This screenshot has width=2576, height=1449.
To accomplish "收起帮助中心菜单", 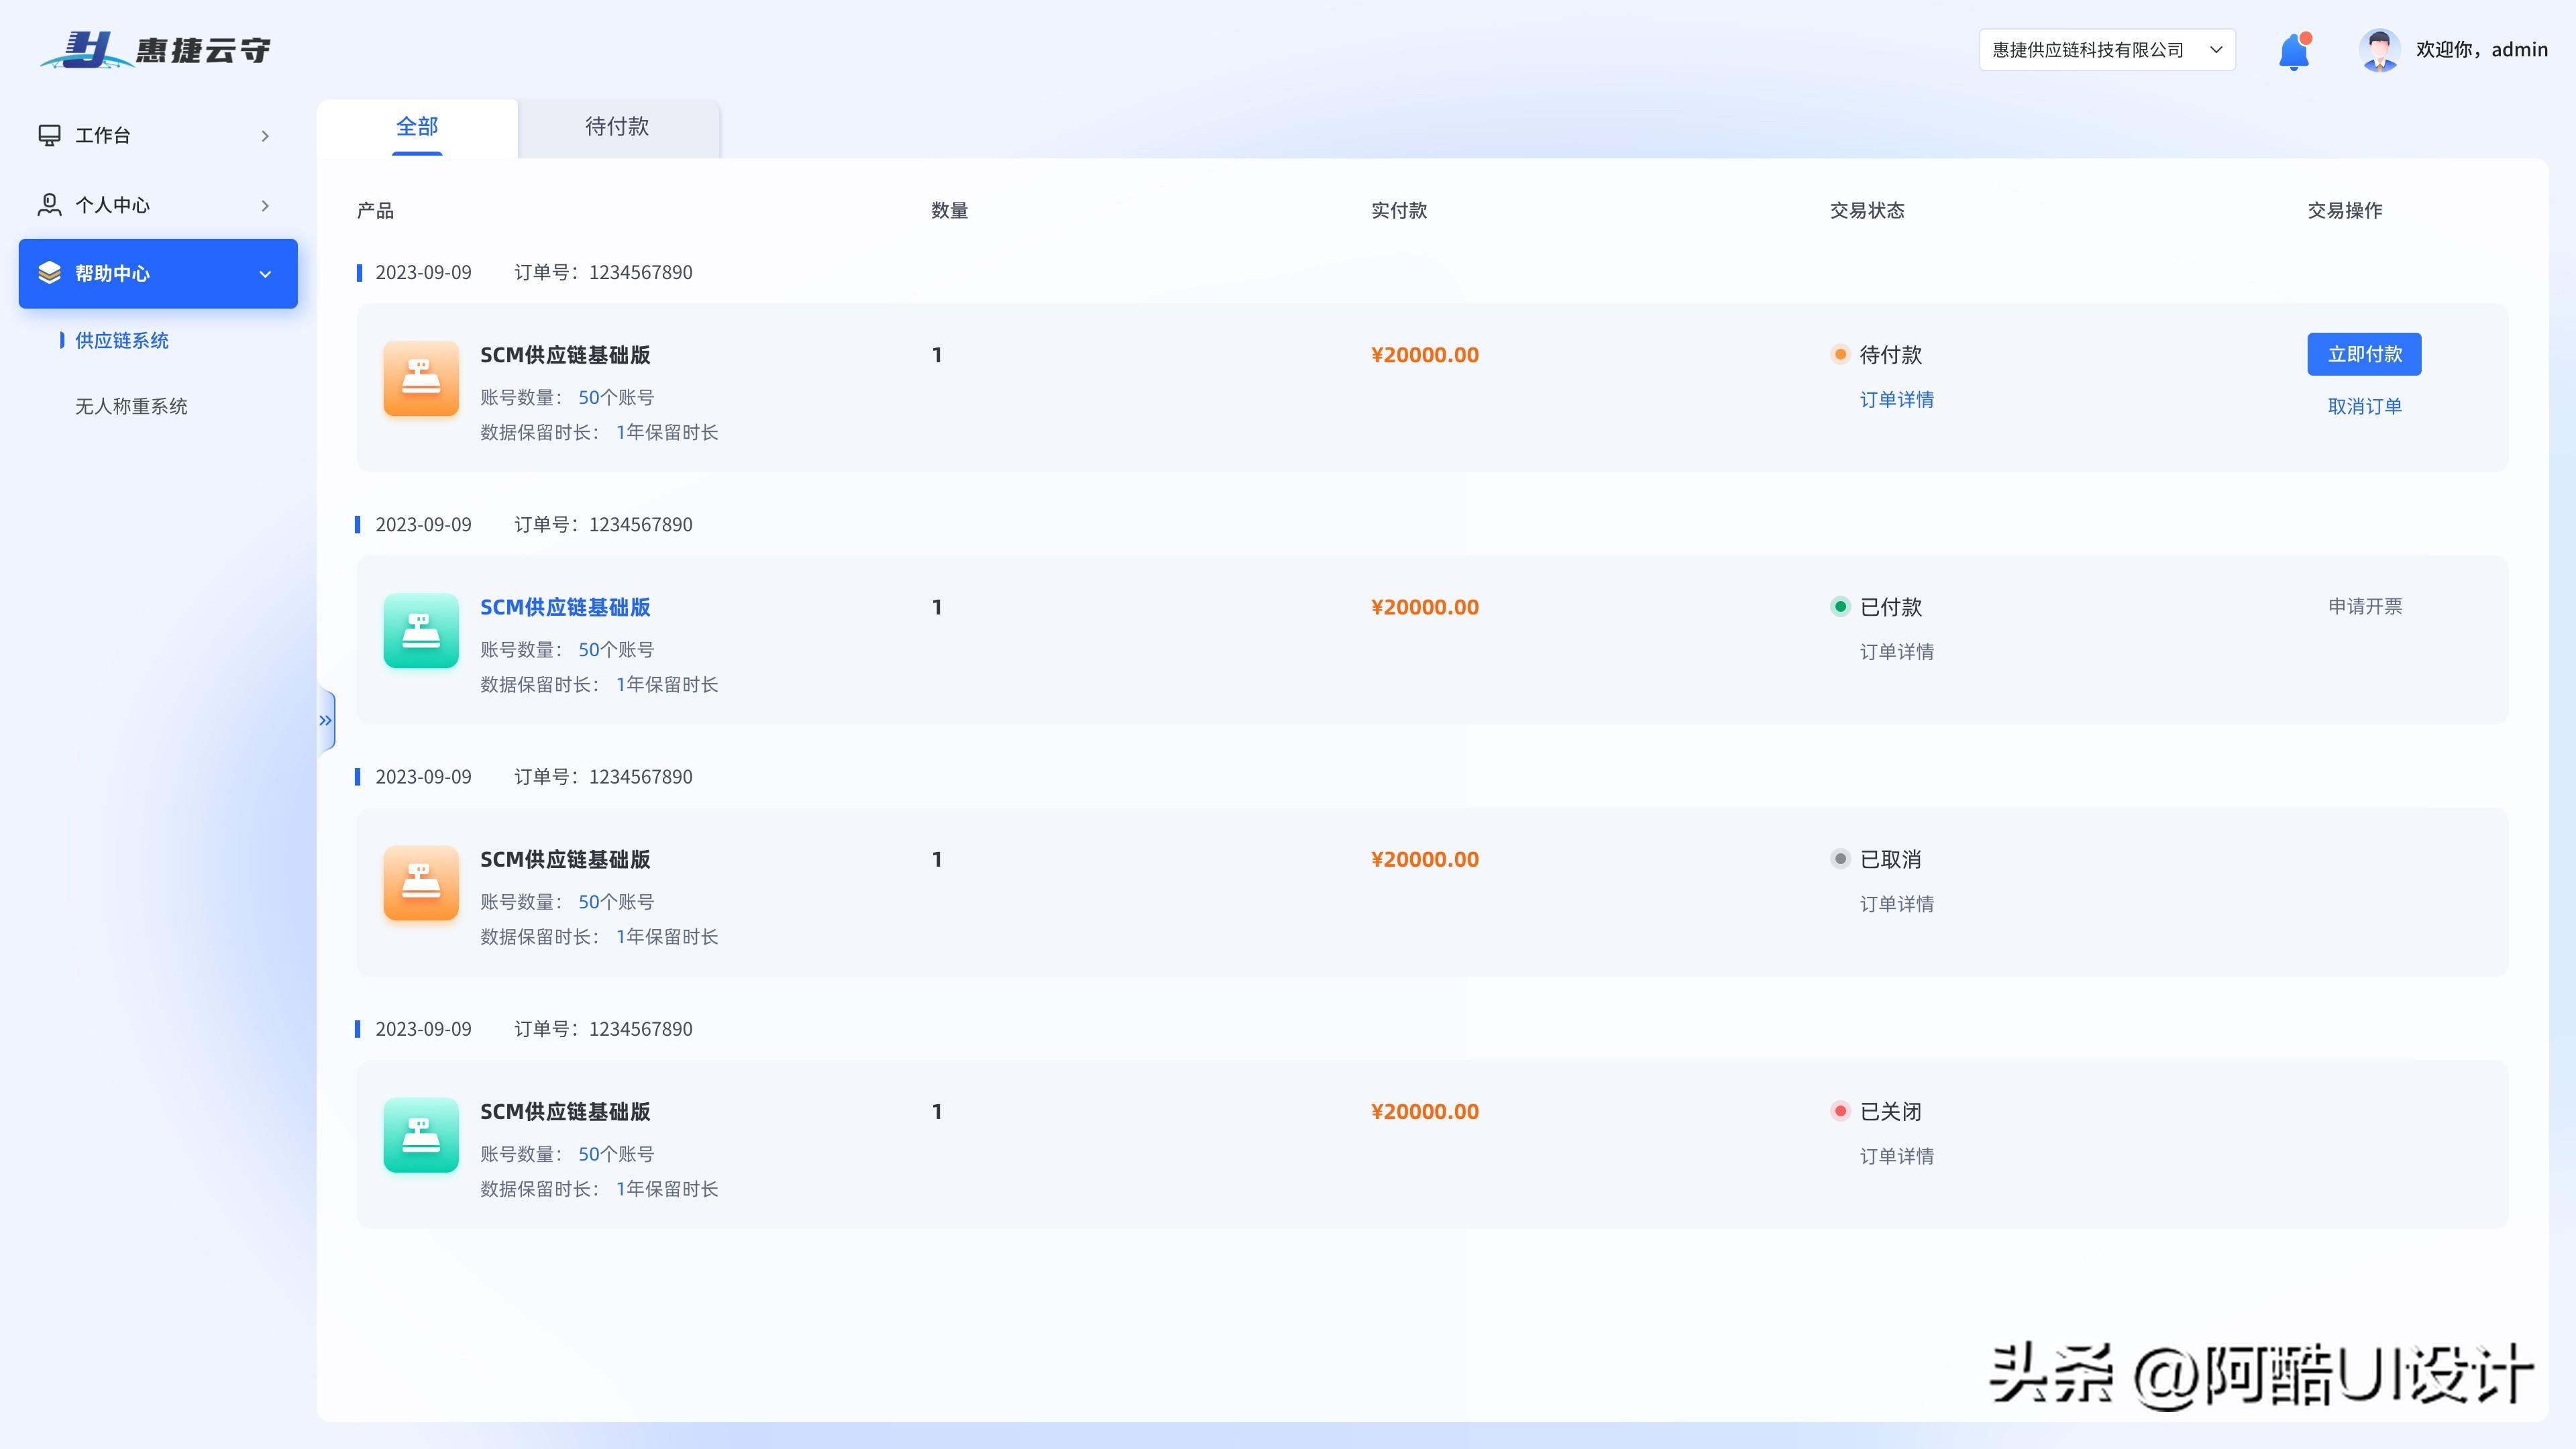I will (265, 273).
